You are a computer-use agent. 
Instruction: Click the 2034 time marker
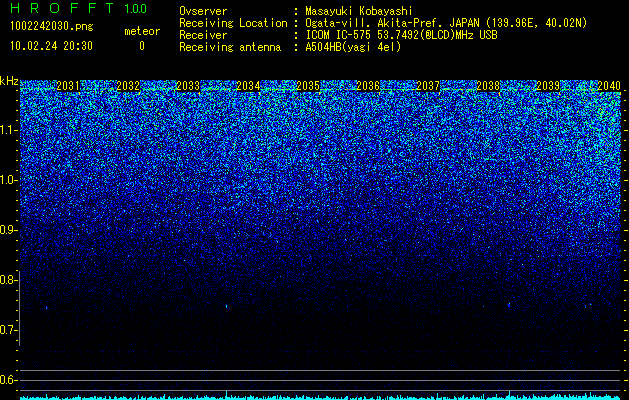[x=248, y=86]
